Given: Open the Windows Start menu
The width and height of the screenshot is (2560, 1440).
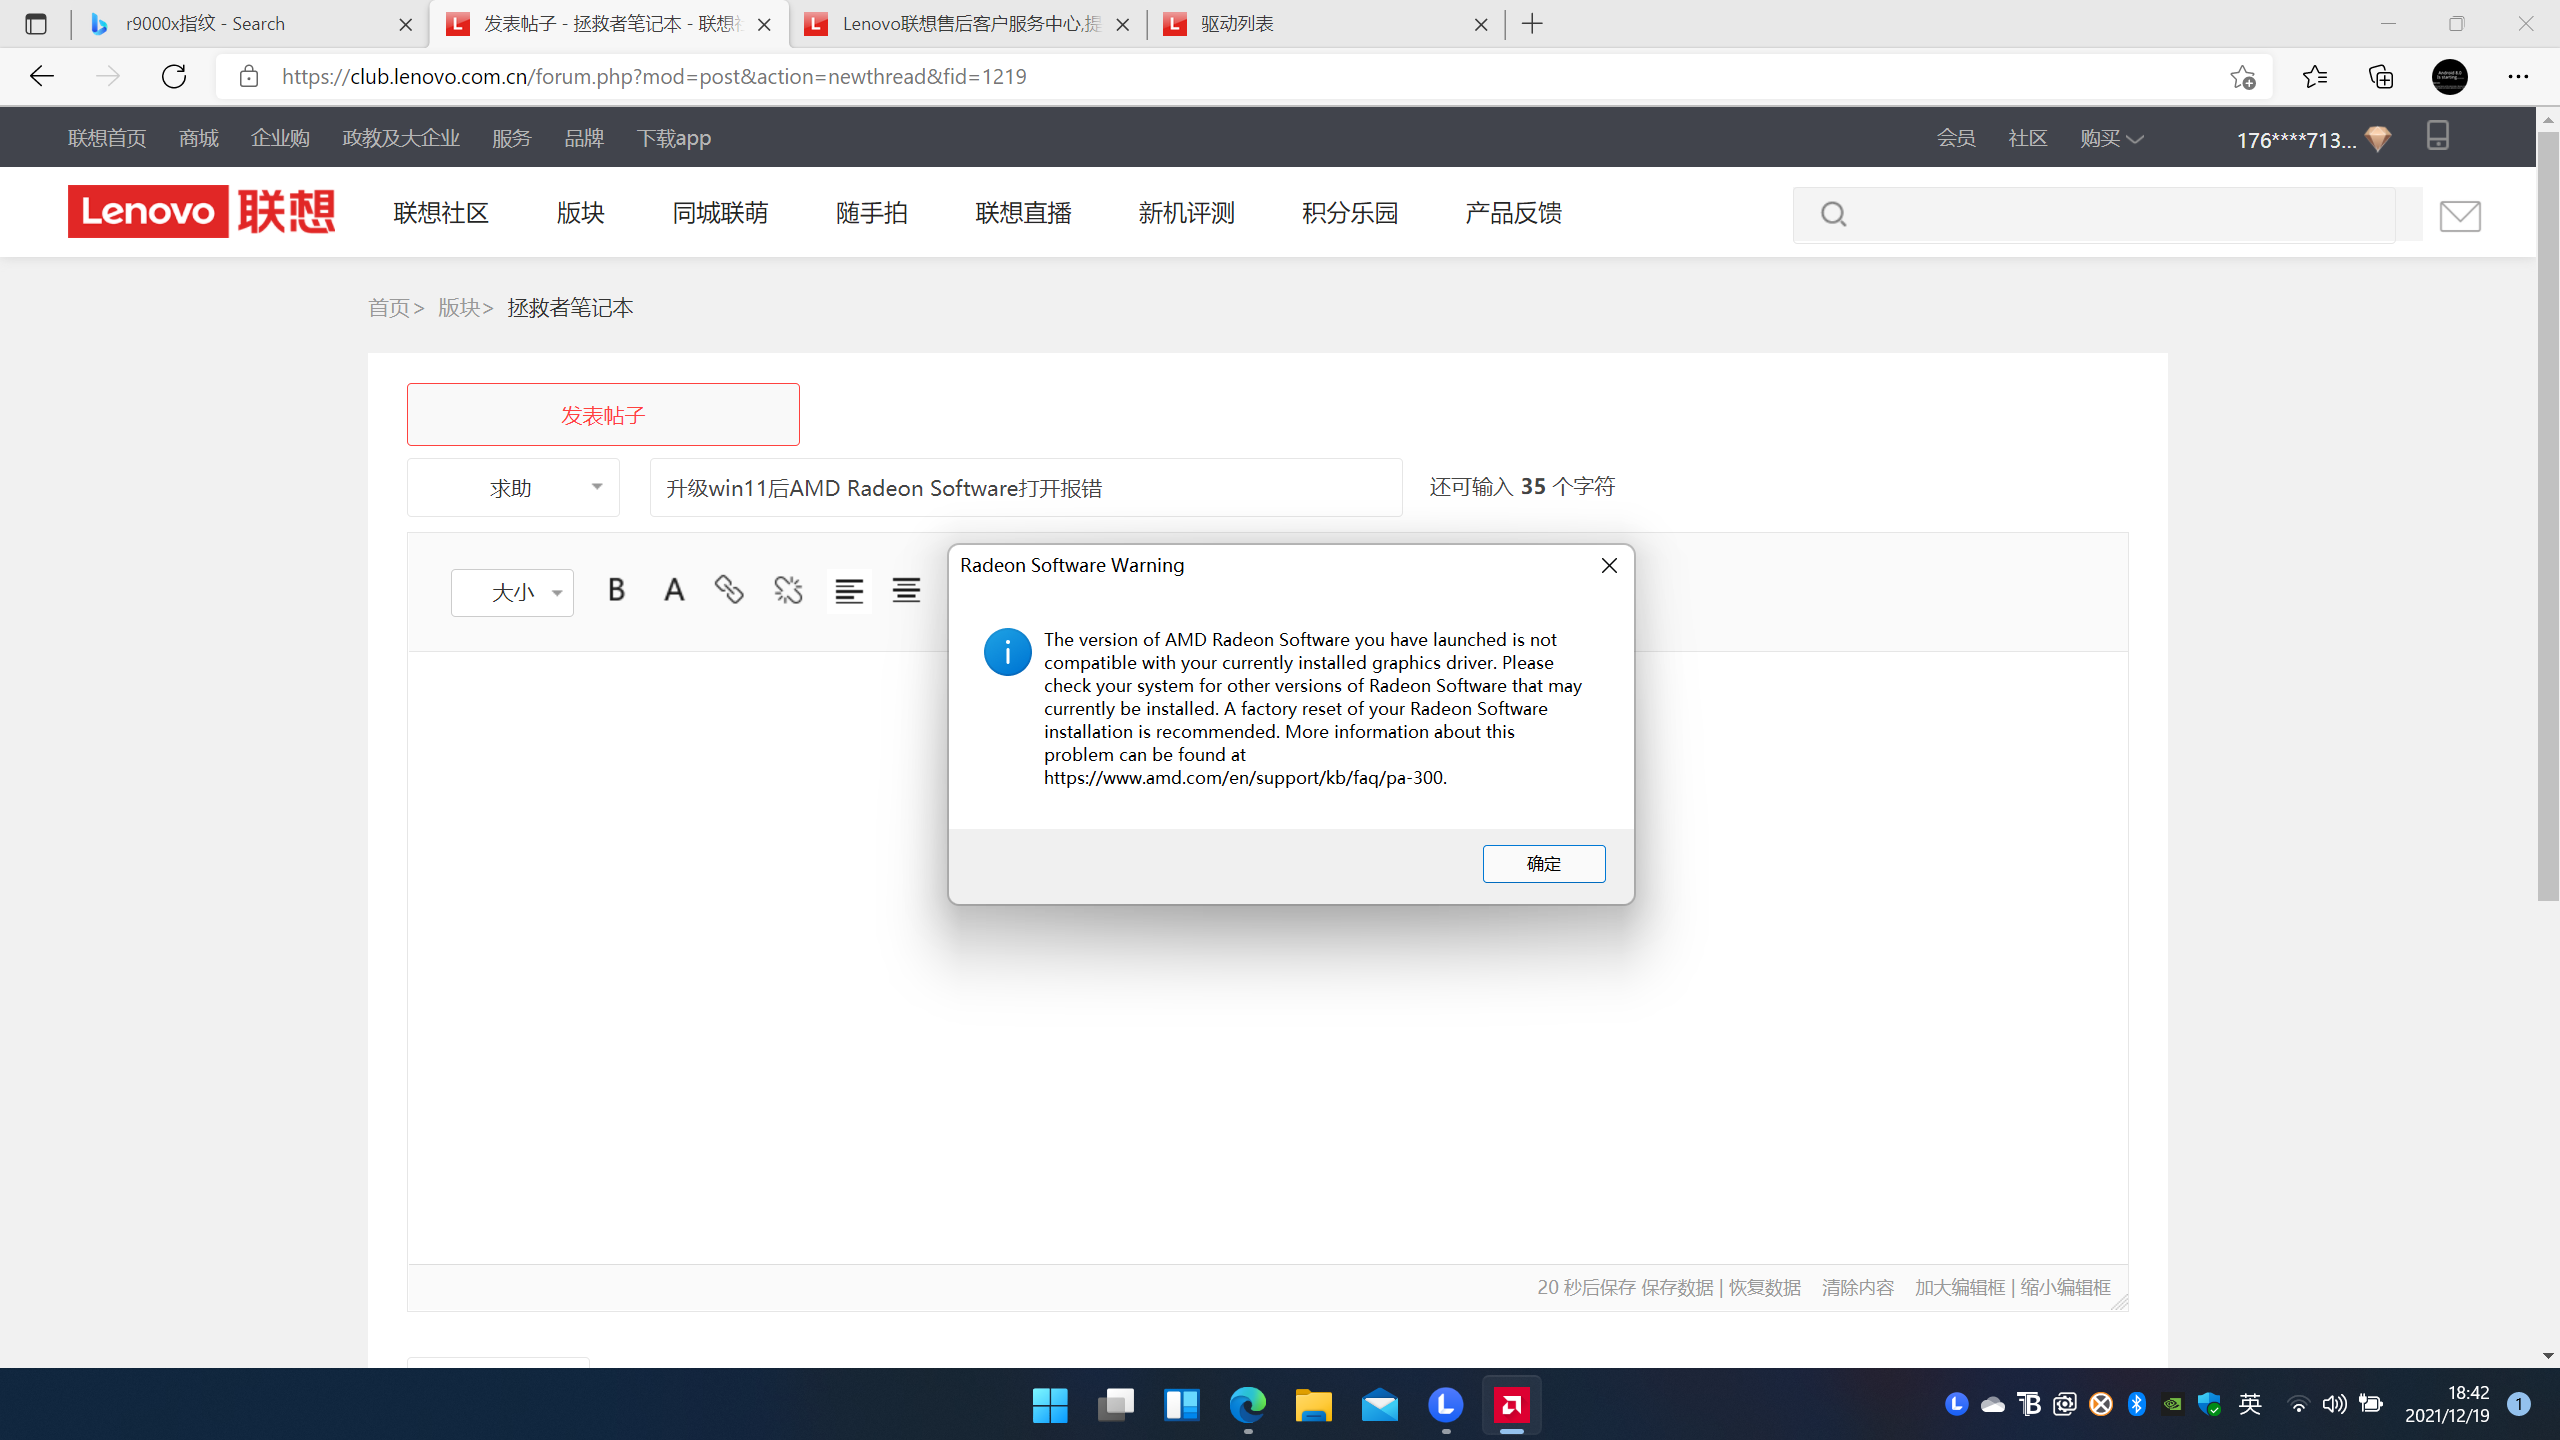Looking at the screenshot, I should [1050, 1405].
